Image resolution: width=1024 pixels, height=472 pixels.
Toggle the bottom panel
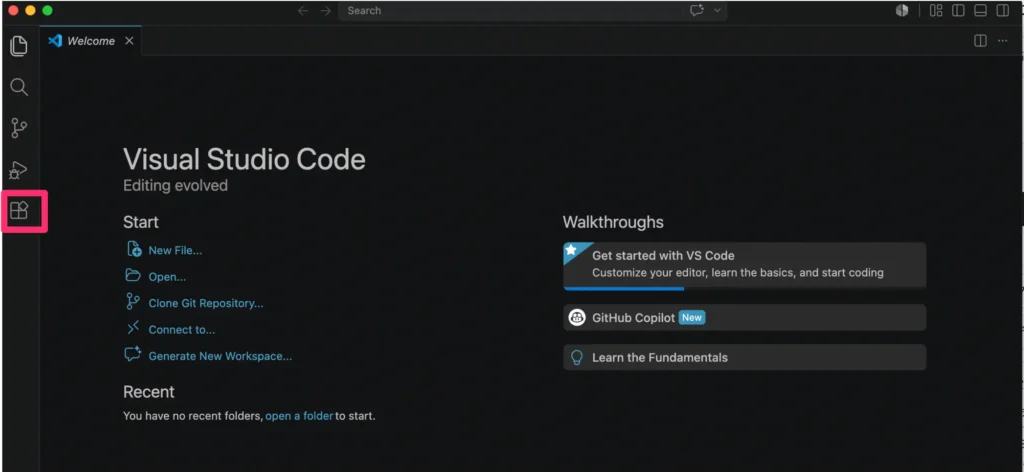tap(980, 10)
